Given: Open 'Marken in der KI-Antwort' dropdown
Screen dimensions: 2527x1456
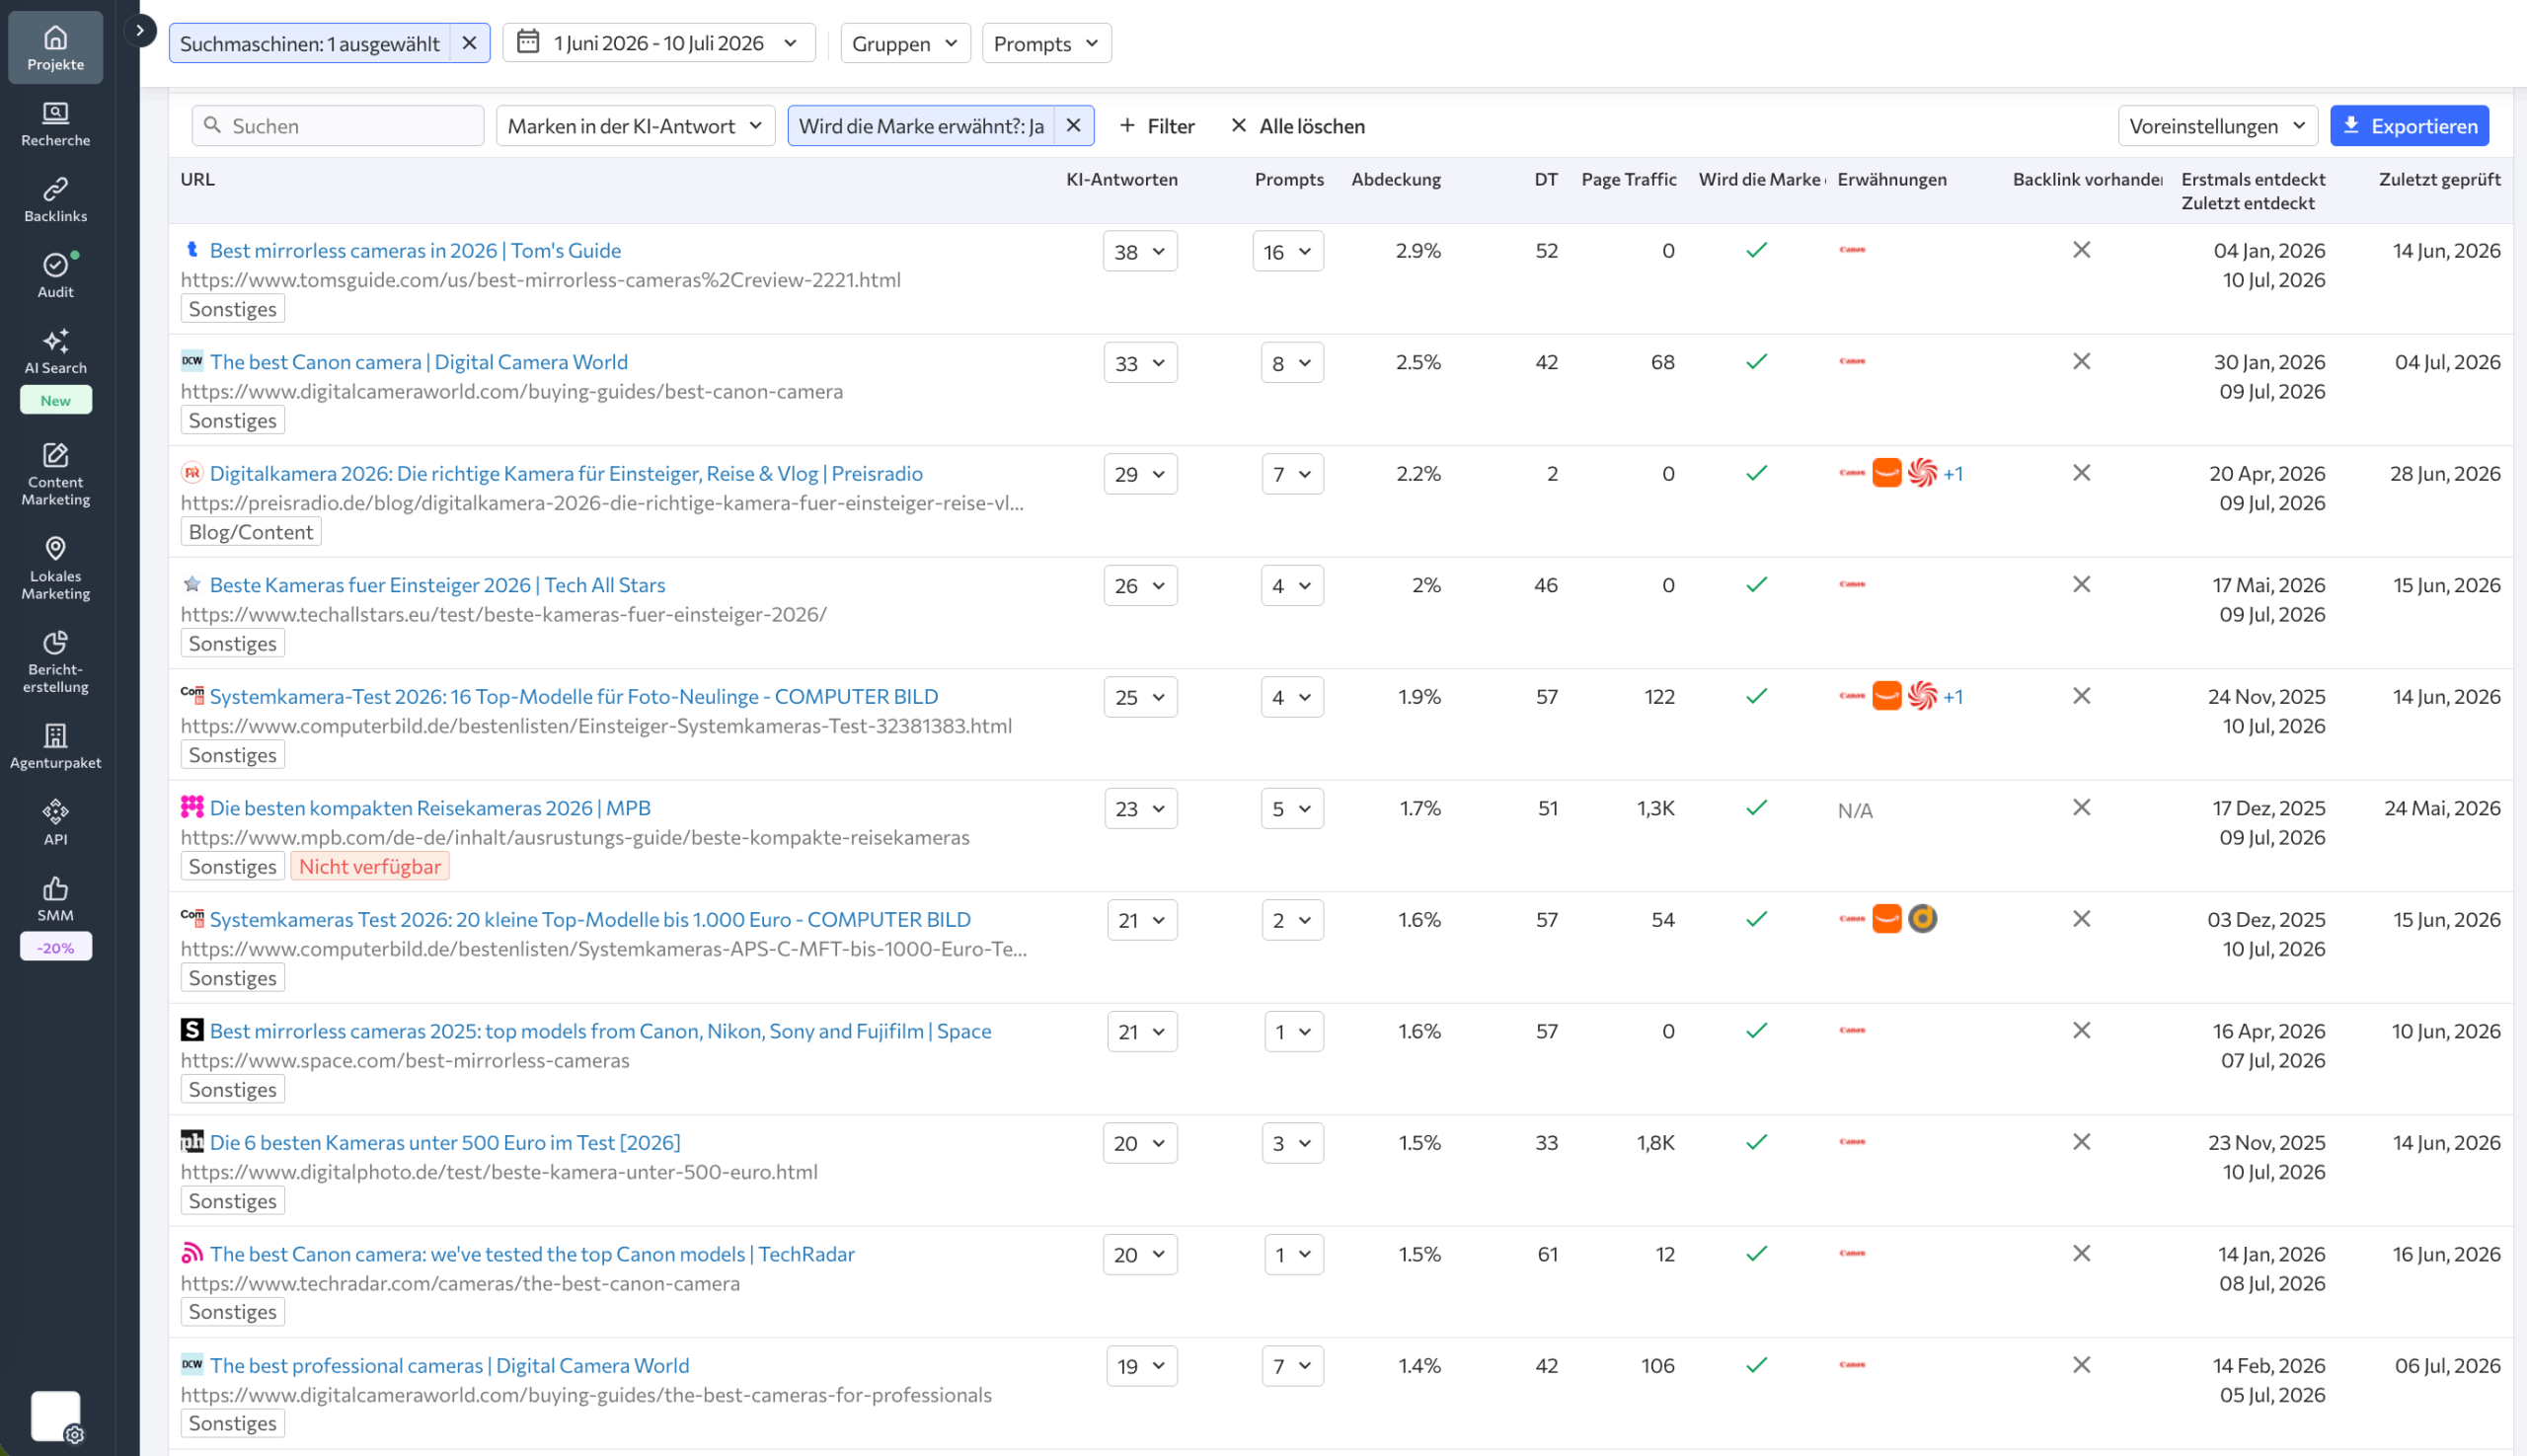Looking at the screenshot, I should point(635,125).
